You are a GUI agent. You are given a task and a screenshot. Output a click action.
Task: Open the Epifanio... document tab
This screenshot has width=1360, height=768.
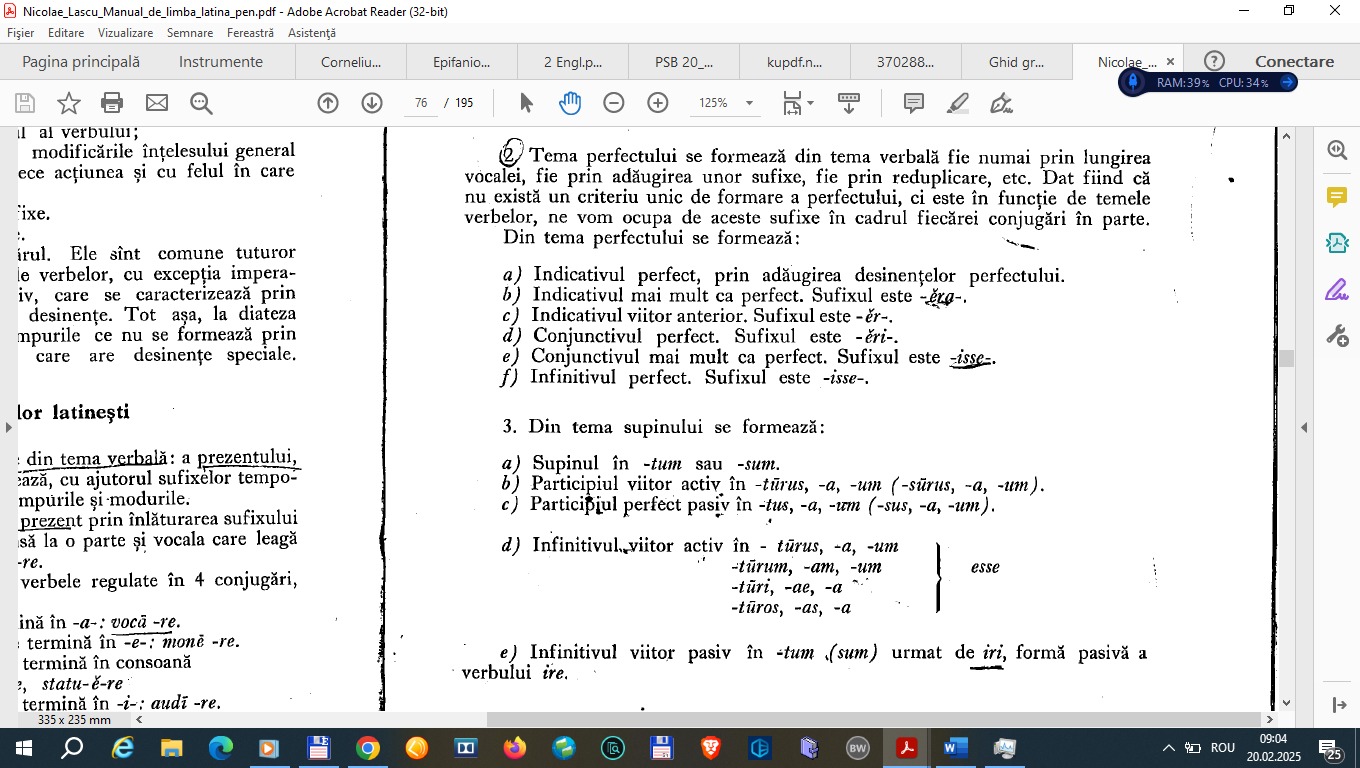tap(462, 62)
